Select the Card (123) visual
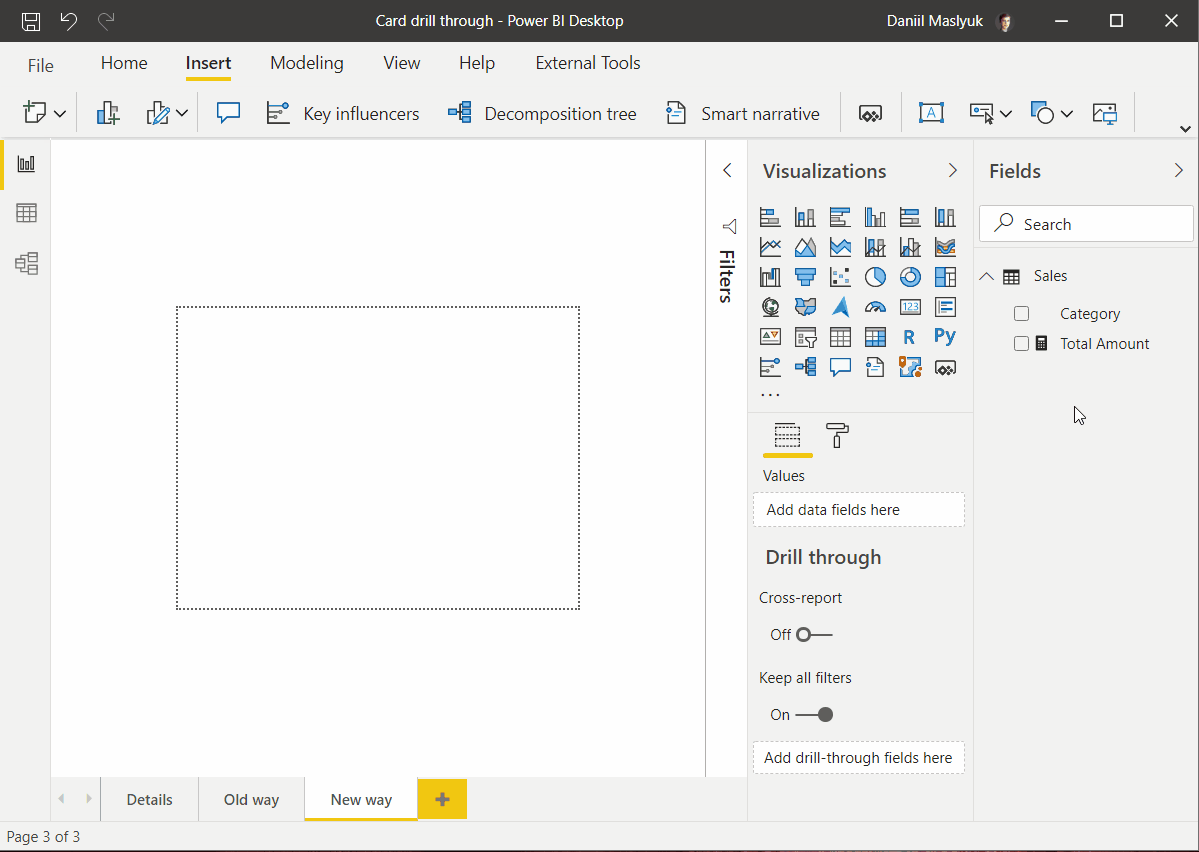1199x852 pixels. pos(910,307)
